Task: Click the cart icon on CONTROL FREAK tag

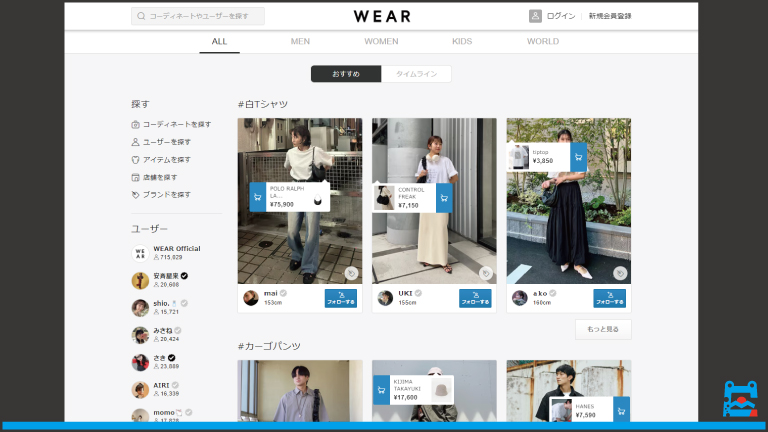Action: tap(444, 197)
